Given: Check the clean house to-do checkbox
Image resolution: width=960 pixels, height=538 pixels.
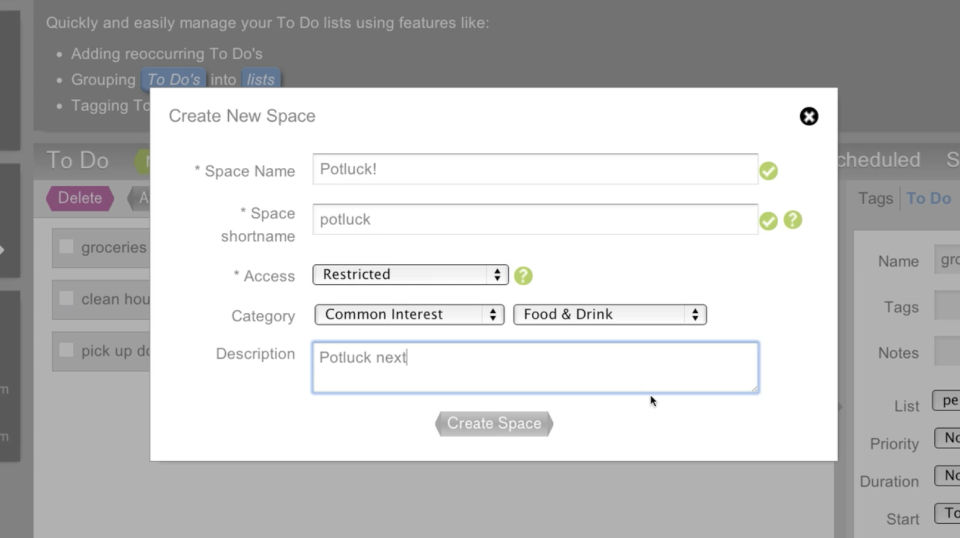Looking at the screenshot, I should click(x=66, y=298).
